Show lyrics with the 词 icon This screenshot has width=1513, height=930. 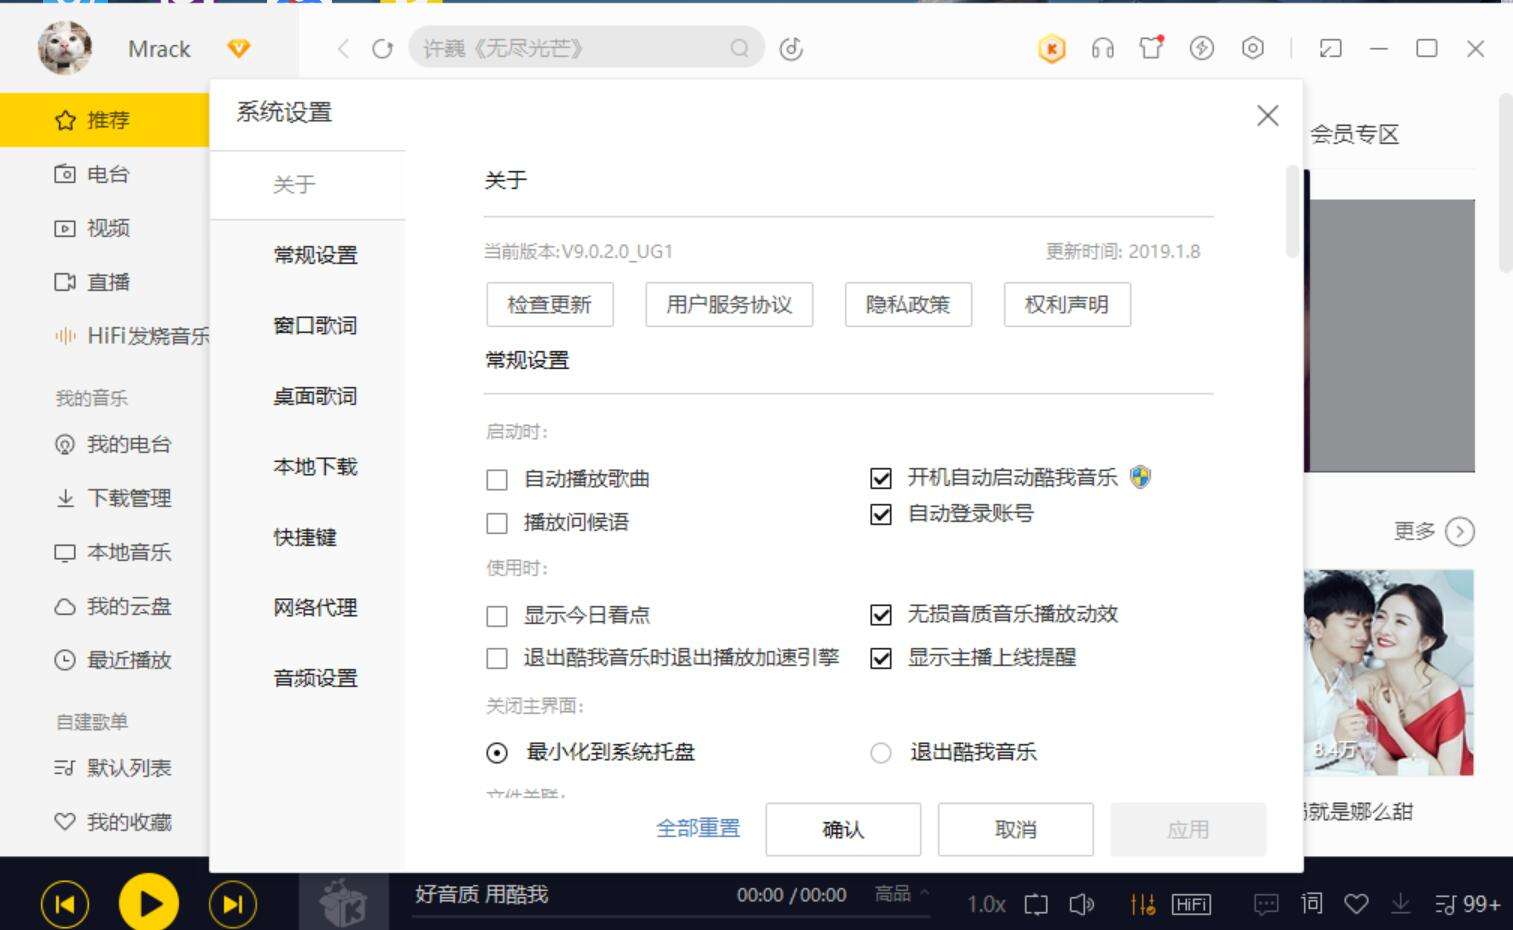point(1311,904)
